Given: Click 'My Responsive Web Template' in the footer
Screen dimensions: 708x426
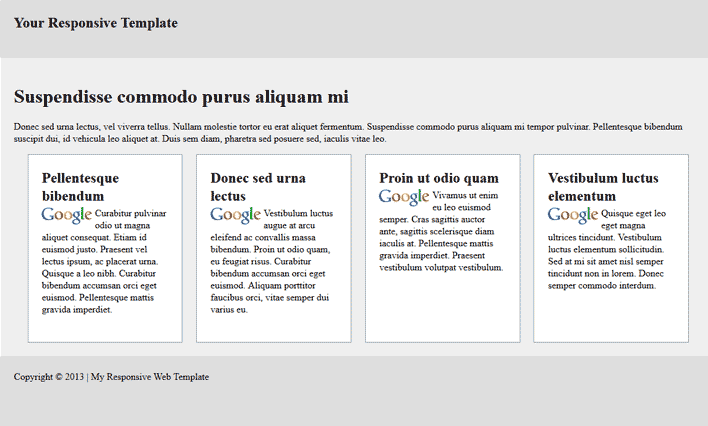Looking at the screenshot, I should [150, 377].
